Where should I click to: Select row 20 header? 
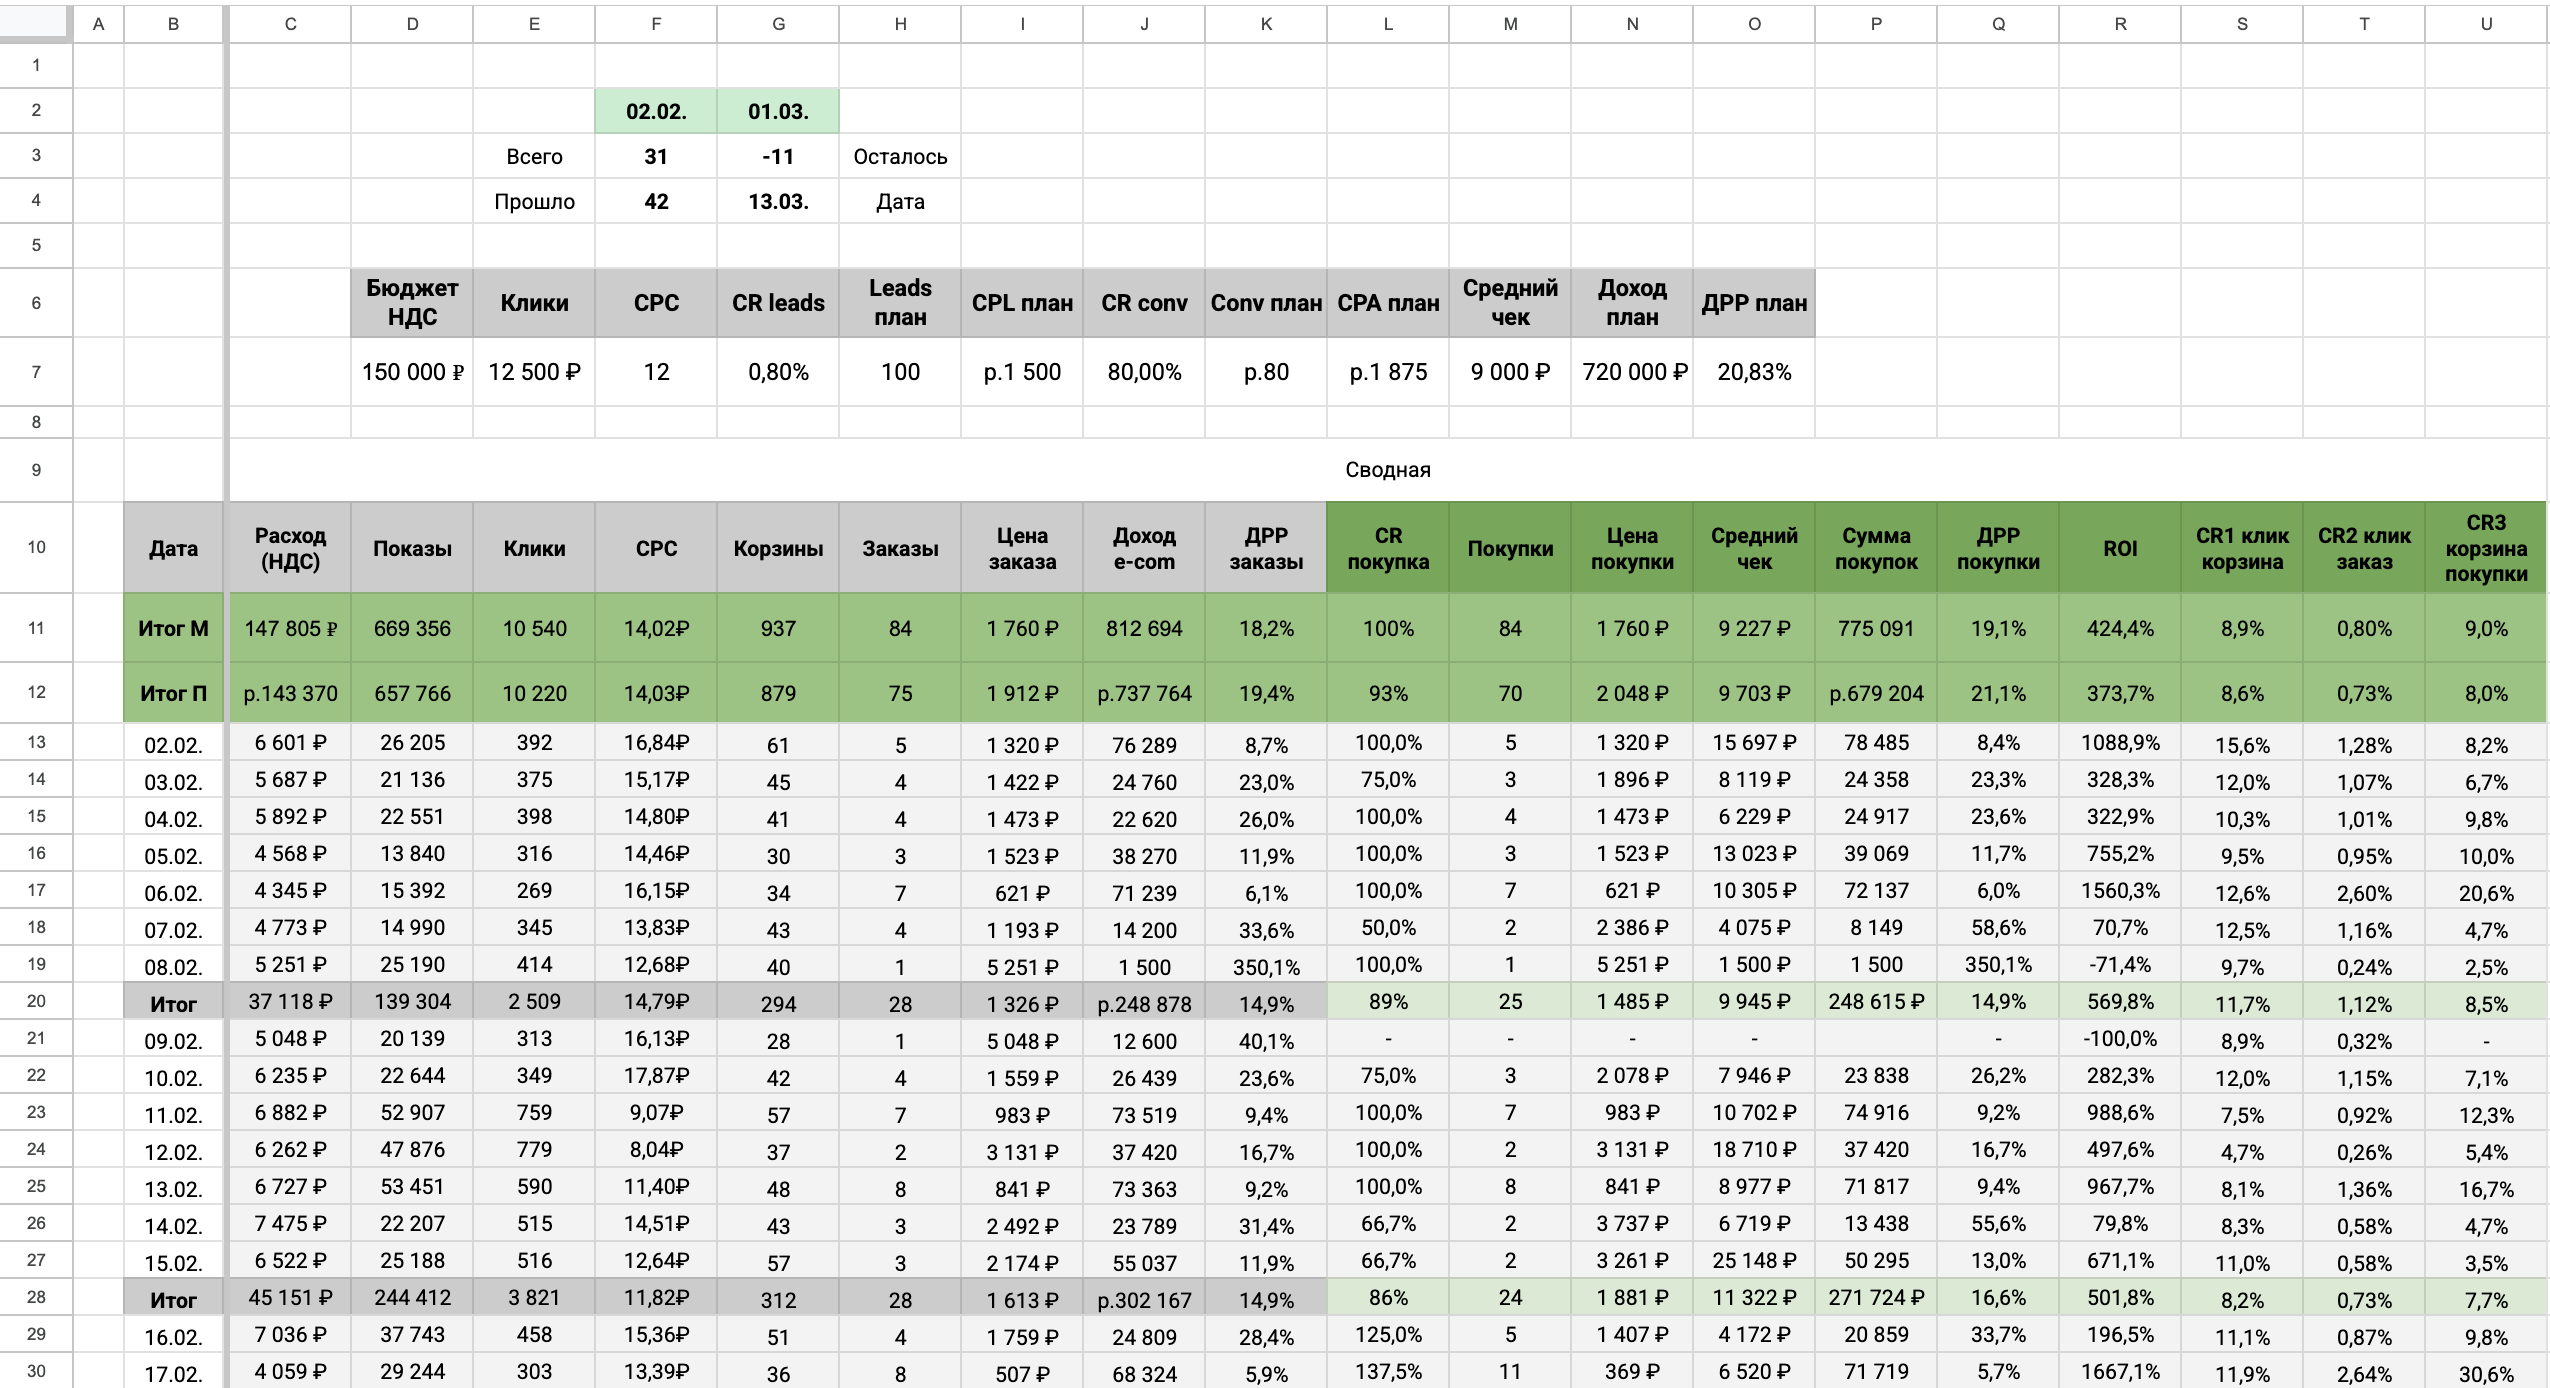(36, 1001)
